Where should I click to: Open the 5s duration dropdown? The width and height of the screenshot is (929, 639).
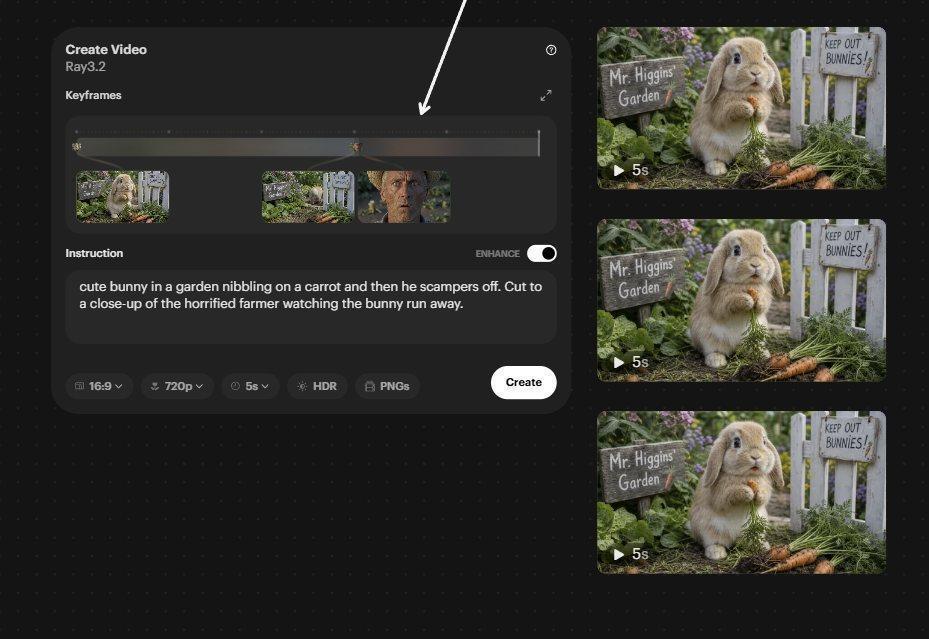[250, 386]
